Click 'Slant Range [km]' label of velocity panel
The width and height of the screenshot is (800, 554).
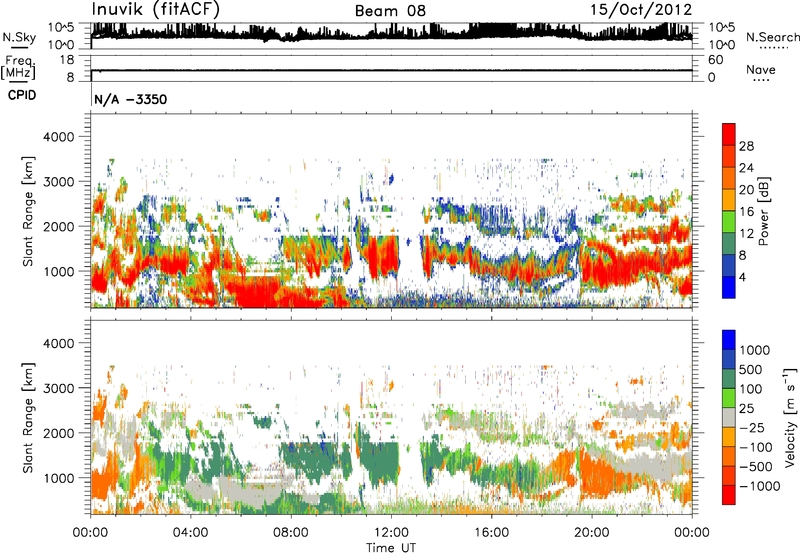29,417
